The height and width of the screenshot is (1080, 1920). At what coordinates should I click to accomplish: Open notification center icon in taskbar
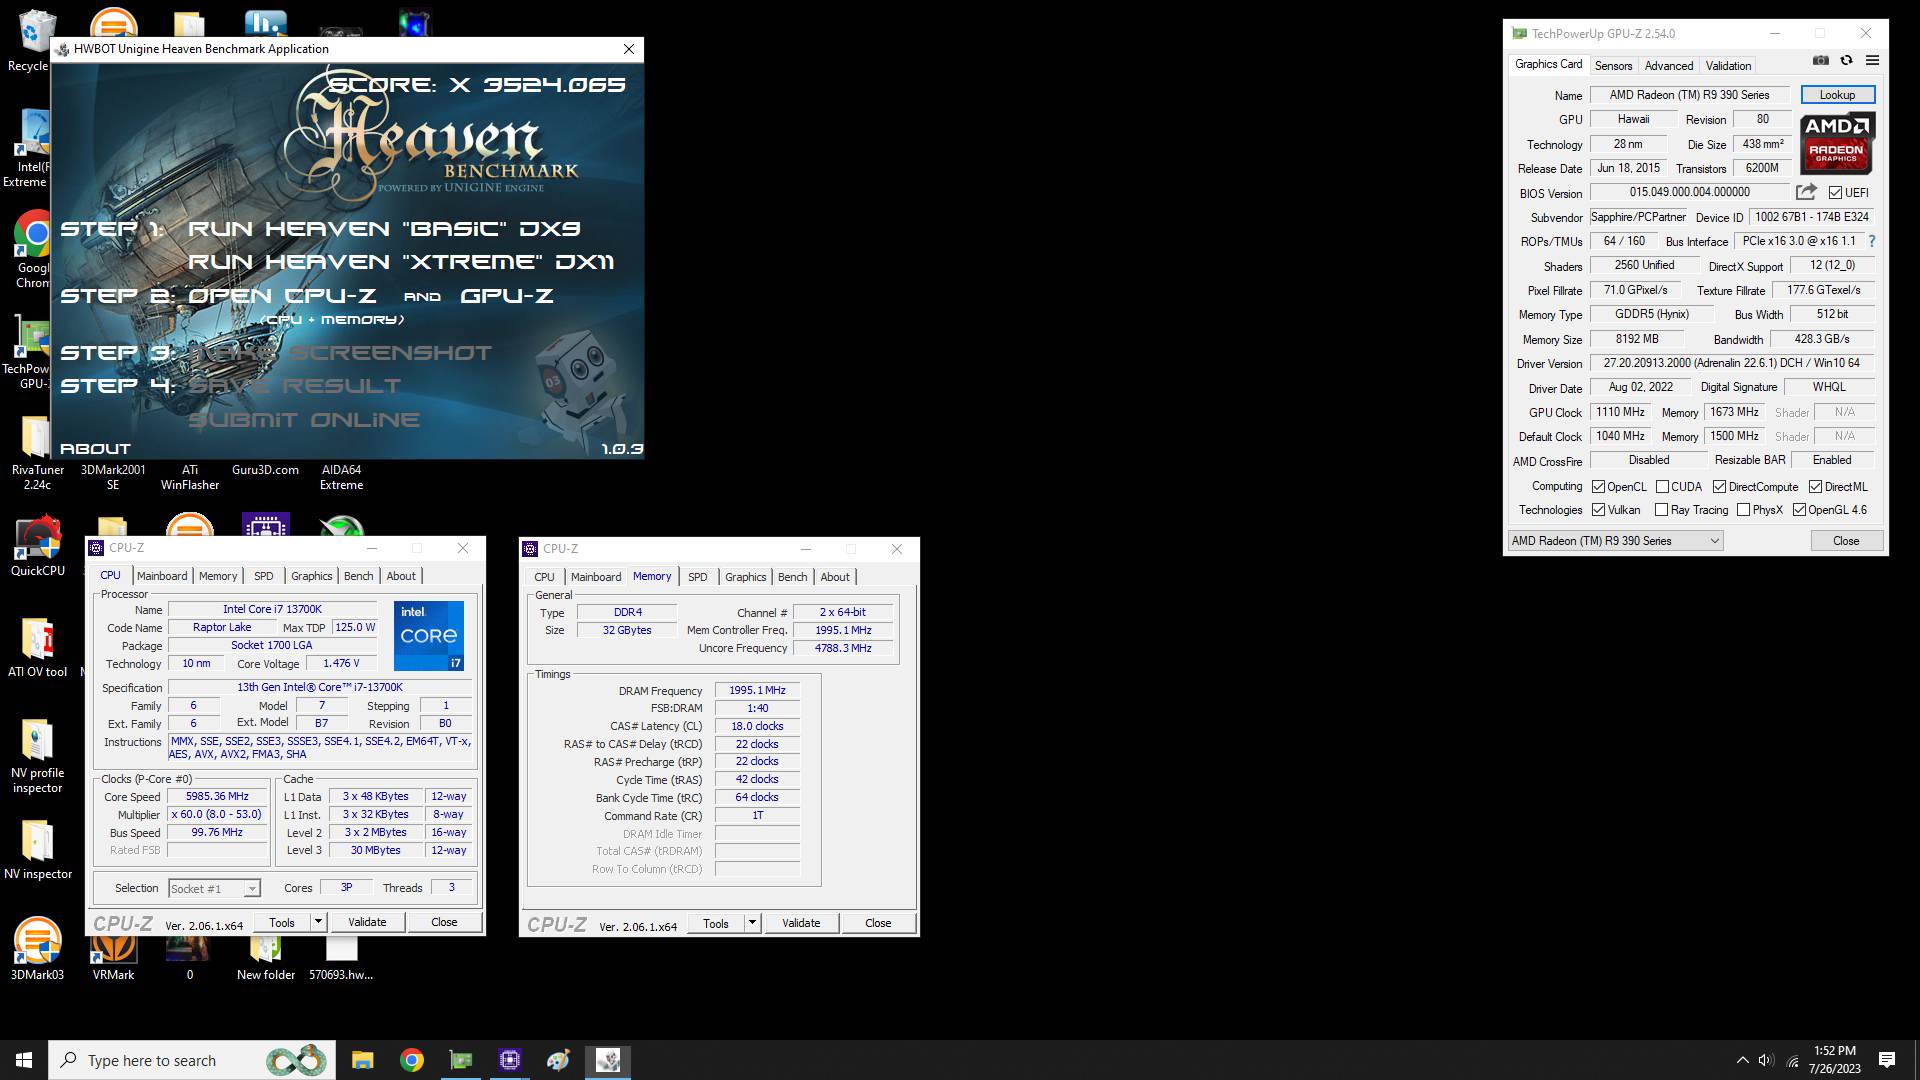[1887, 1060]
